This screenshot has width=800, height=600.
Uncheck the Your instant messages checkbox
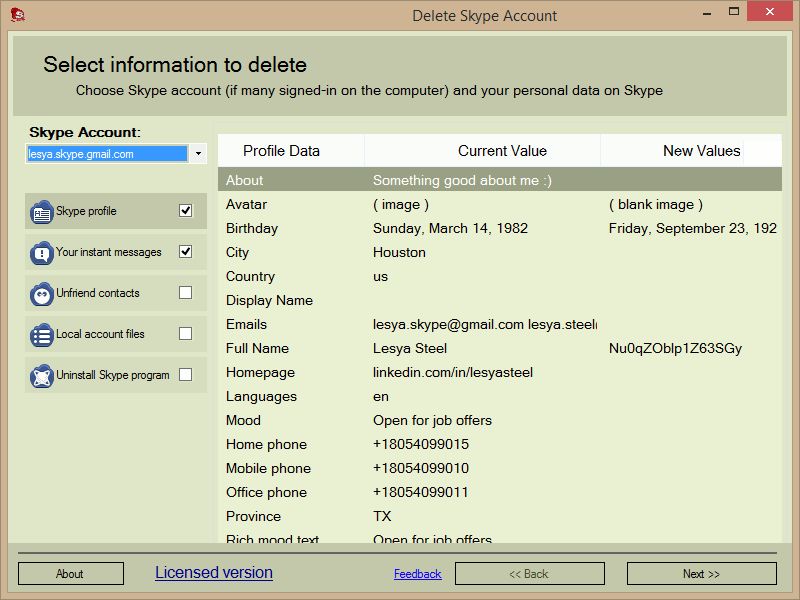(x=186, y=252)
